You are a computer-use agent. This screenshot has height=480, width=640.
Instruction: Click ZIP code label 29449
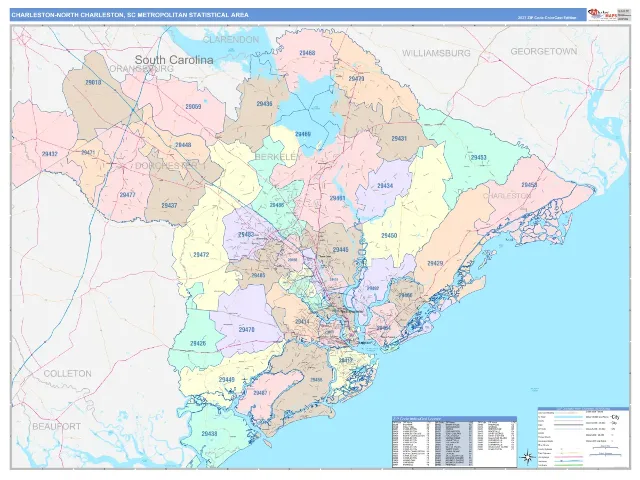[227, 380]
